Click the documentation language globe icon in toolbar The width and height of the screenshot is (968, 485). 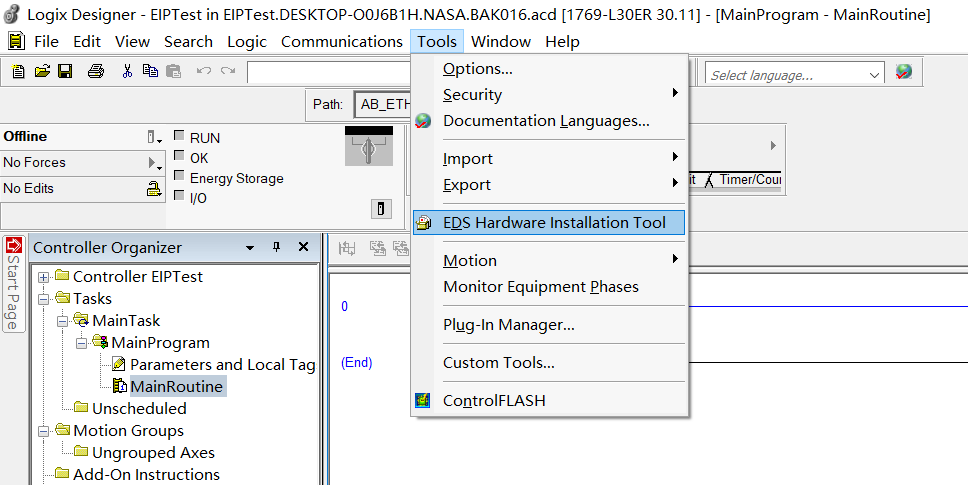pos(904,72)
